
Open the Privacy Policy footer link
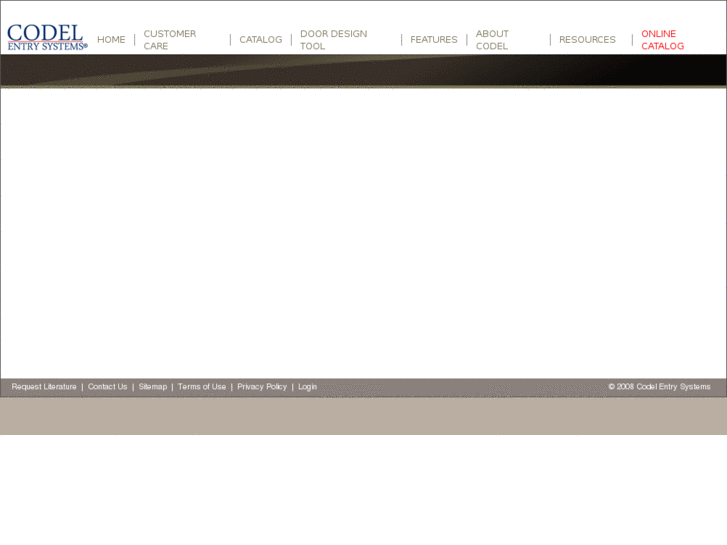coord(262,386)
